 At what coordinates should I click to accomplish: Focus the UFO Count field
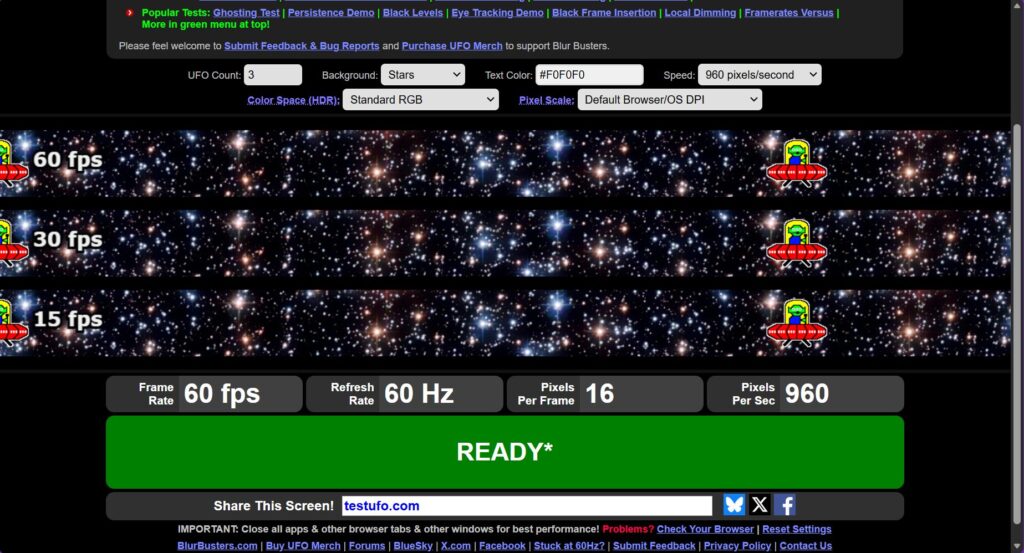tap(273, 74)
